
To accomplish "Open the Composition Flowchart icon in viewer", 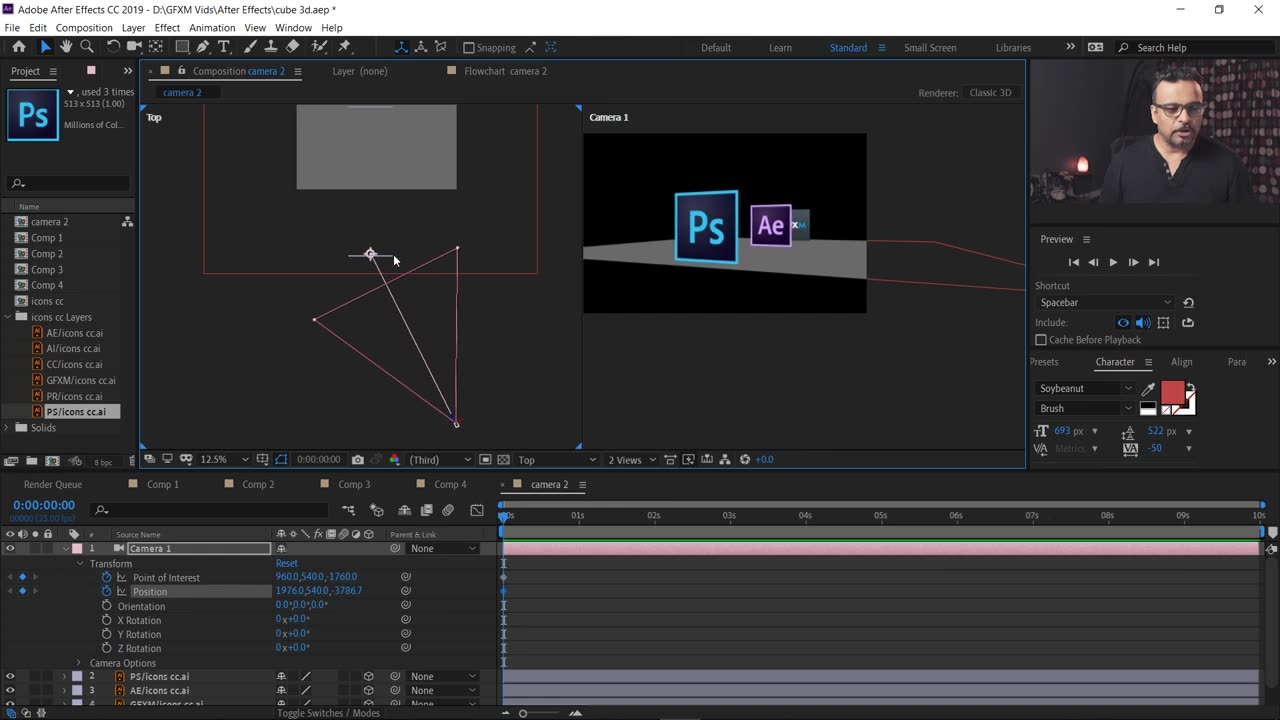I will pyautogui.click(x=725, y=460).
